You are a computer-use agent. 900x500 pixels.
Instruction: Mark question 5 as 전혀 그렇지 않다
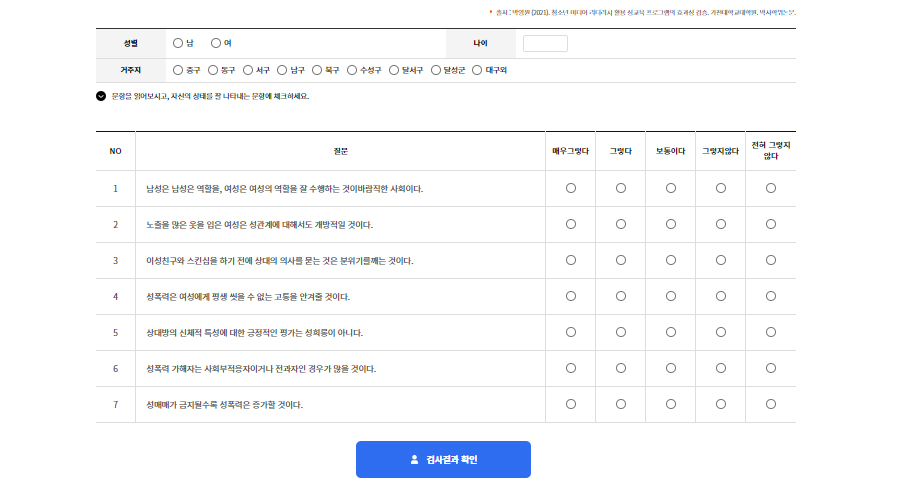(771, 332)
